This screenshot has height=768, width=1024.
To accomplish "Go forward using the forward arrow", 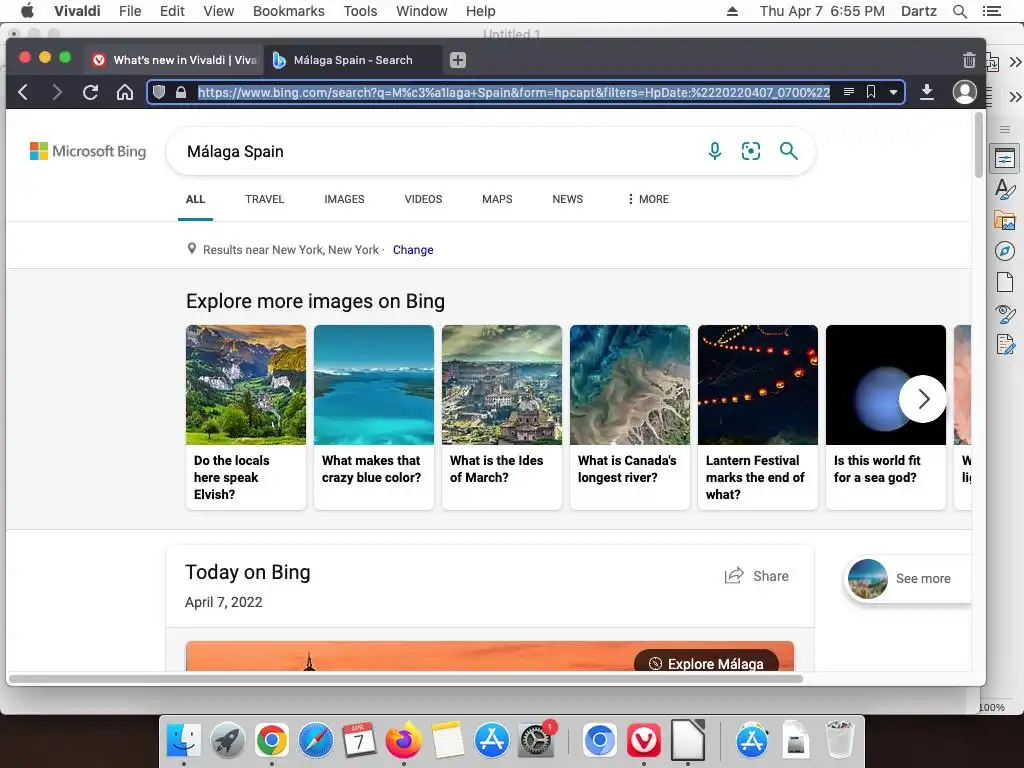I will pyautogui.click(x=57, y=92).
